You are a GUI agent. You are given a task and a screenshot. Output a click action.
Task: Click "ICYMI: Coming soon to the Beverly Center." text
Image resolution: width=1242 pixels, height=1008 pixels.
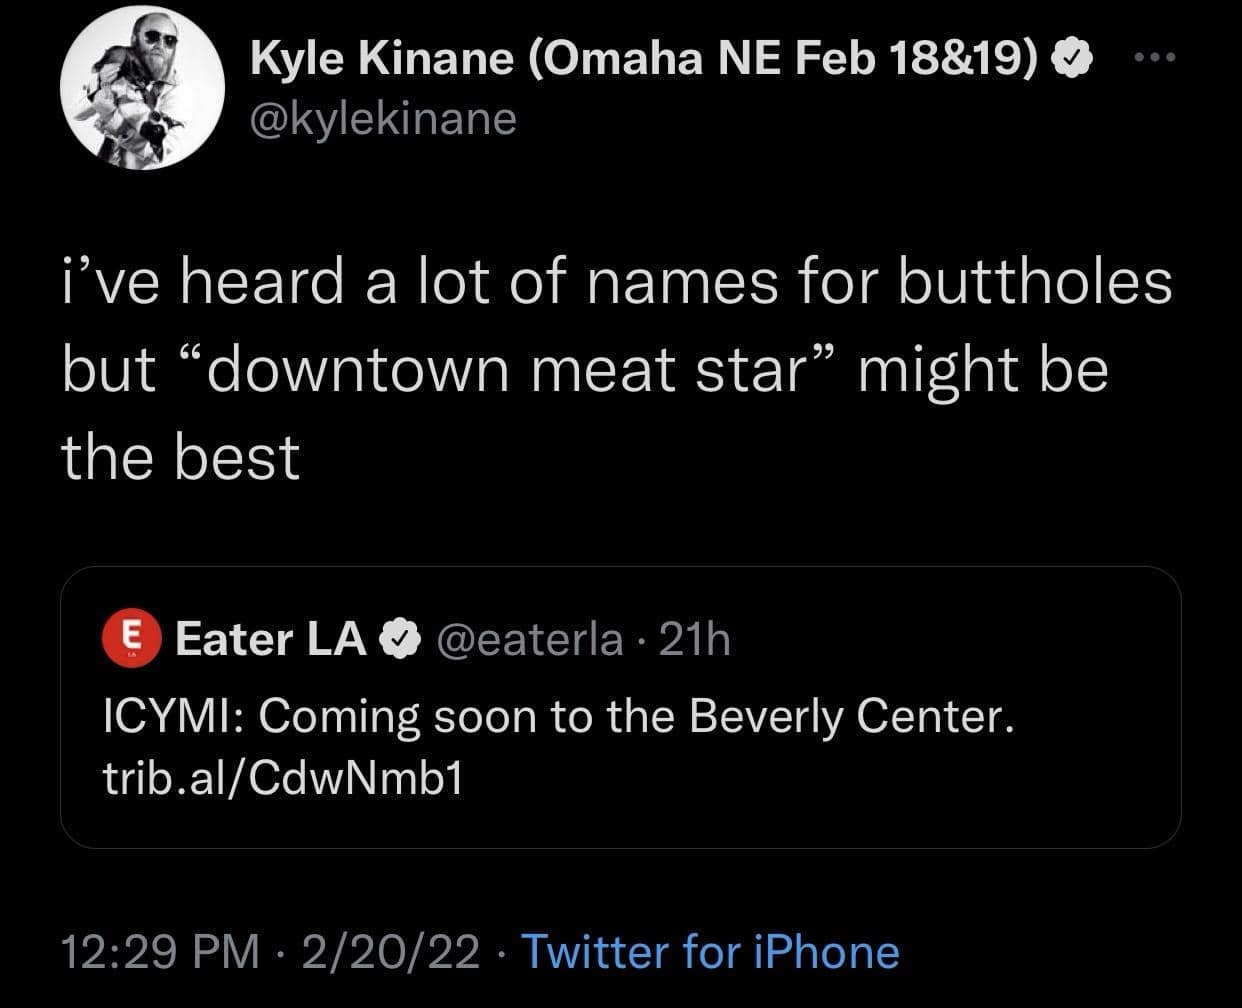[559, 717]
